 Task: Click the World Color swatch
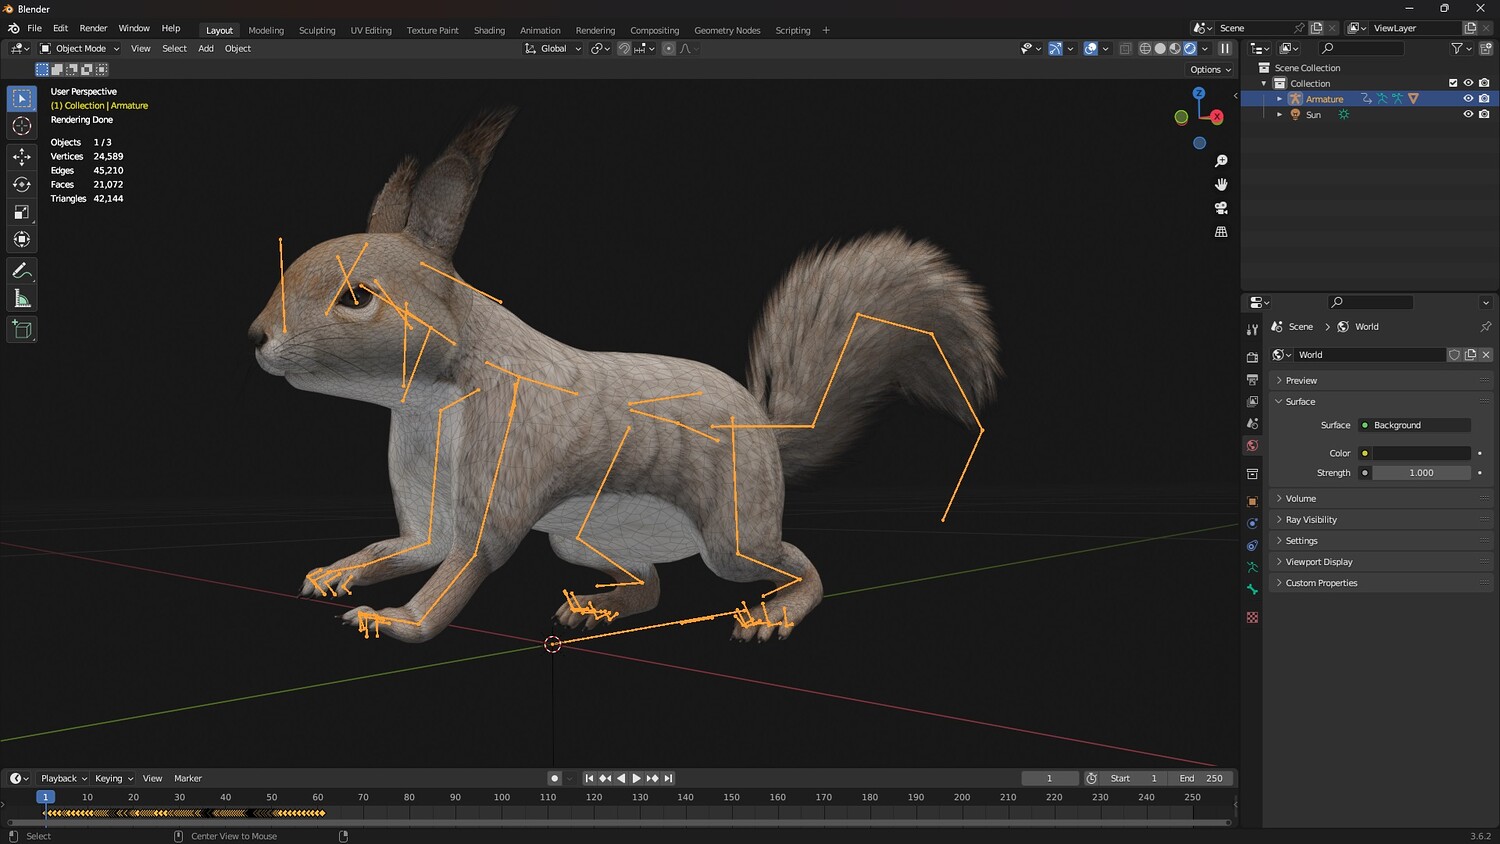(1421, 453)
